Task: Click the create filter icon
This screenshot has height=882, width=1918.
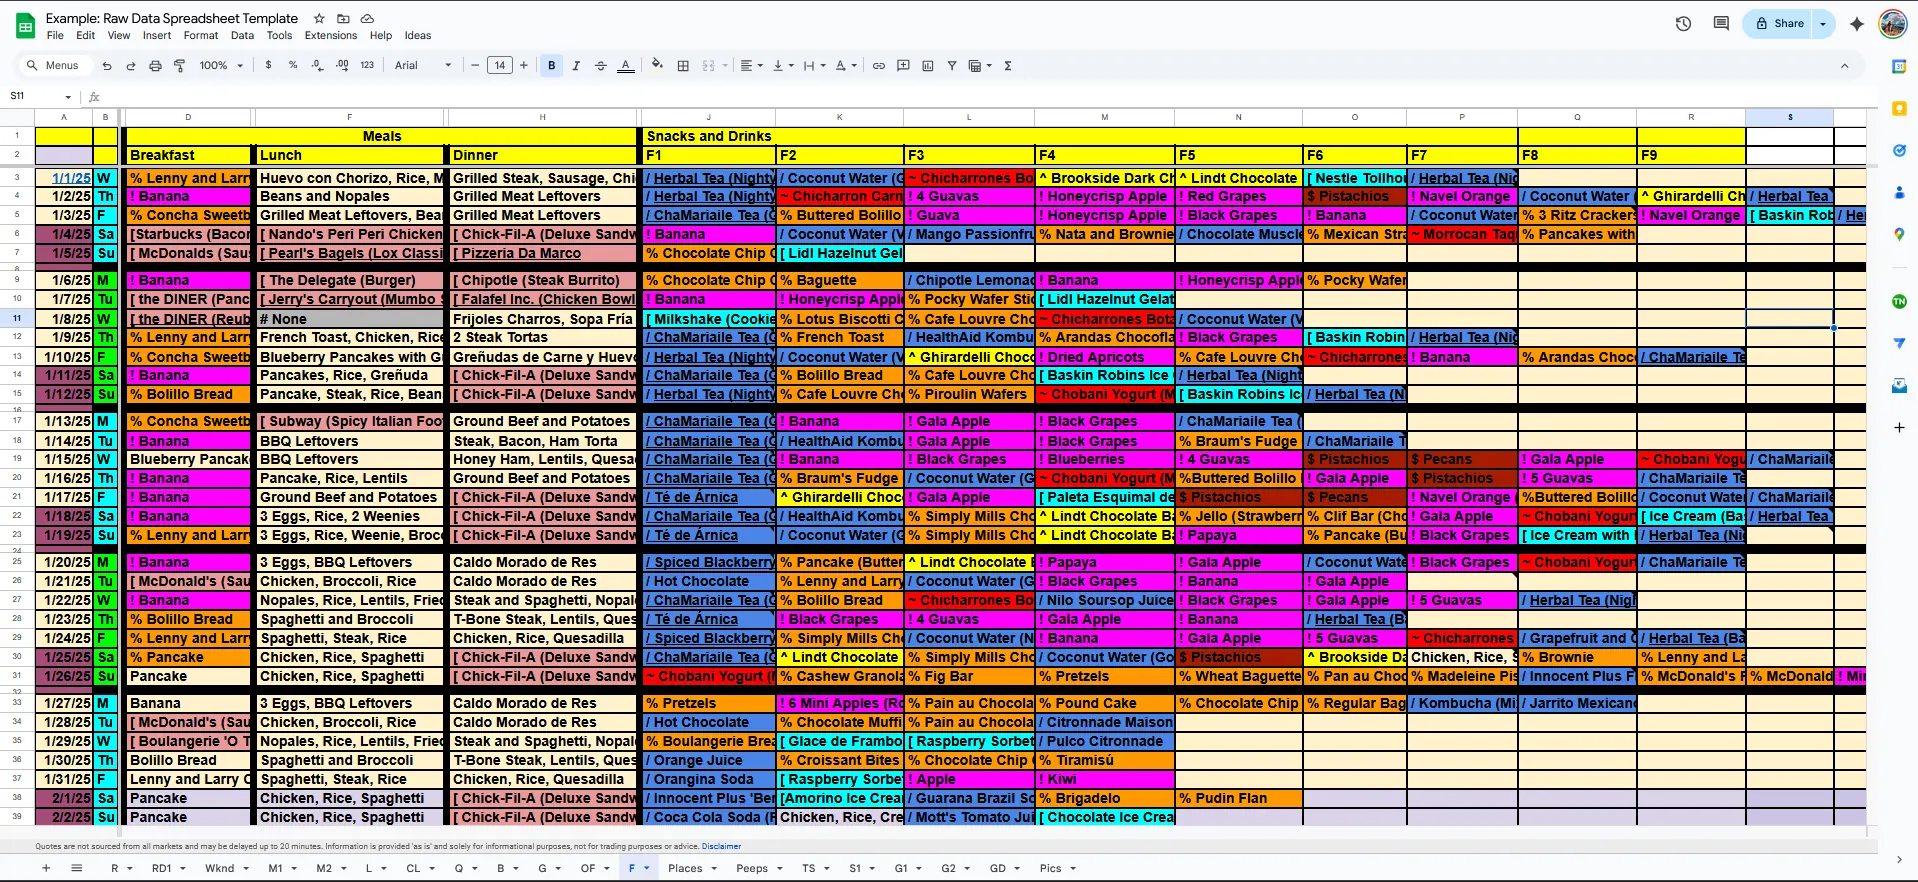Action: click(x=951, y=66)
